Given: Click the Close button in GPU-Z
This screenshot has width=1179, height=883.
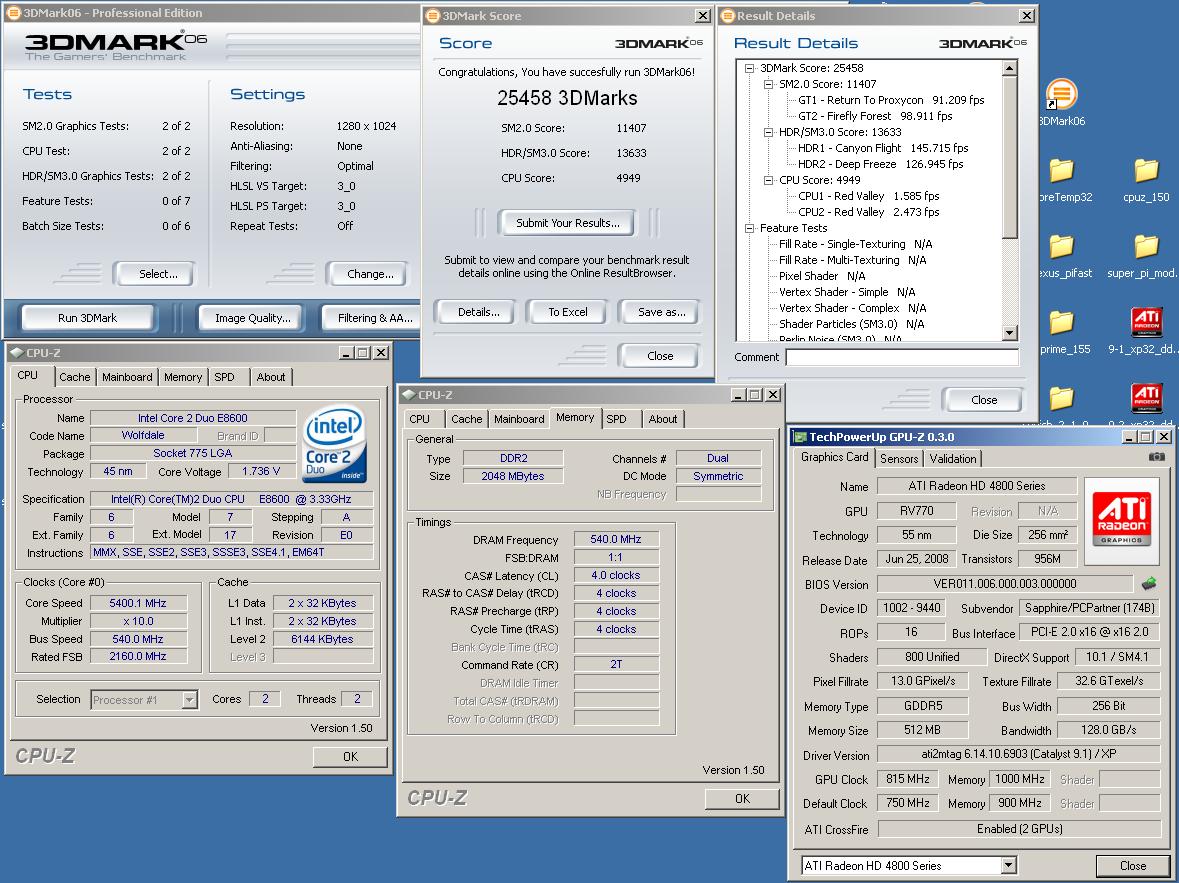Looking at the screenshot, I should (1132, 866).
